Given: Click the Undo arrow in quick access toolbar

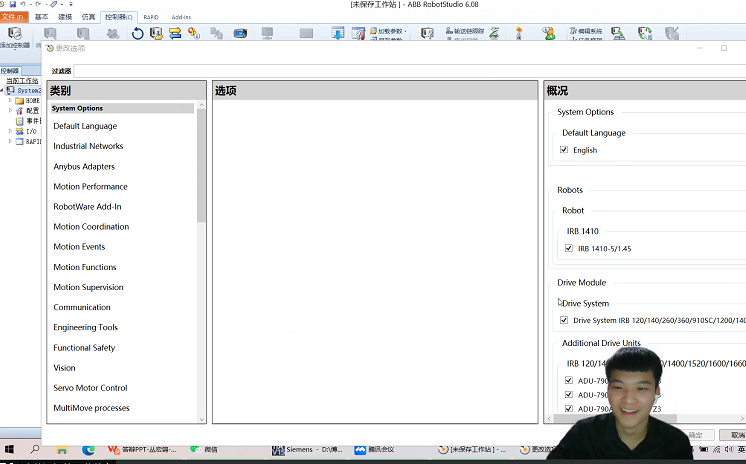Looking at the screenshot, I should click(22, 4).
